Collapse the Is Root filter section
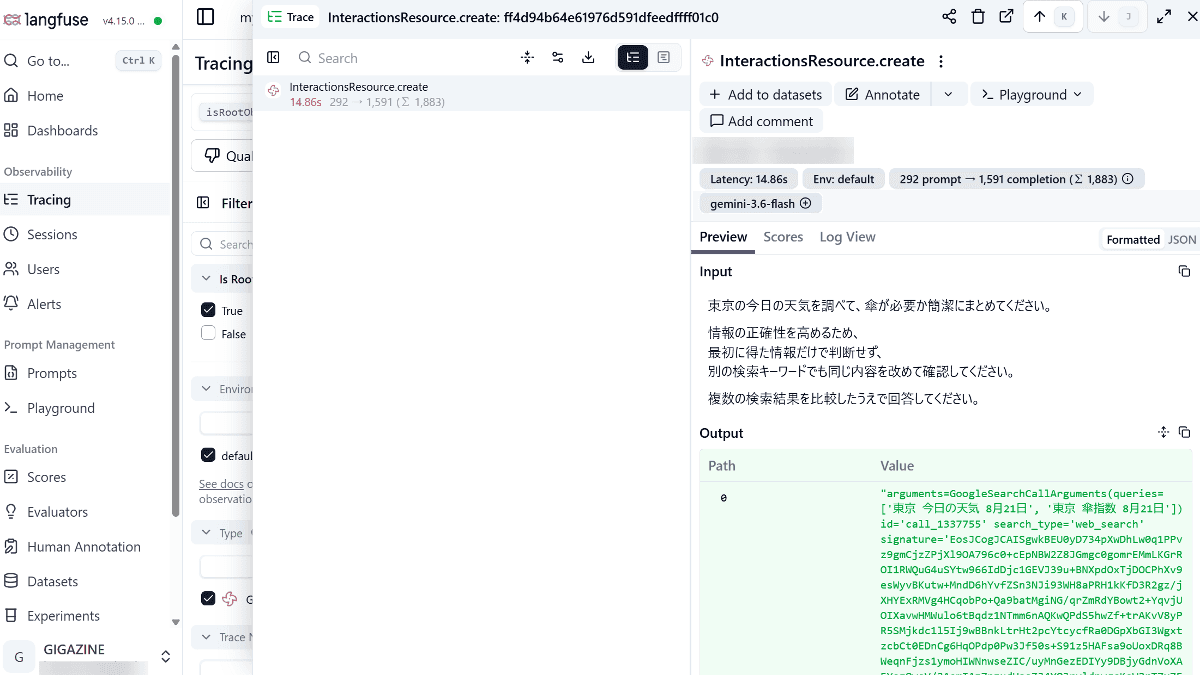Viewport: 1200px width, 675px height. click(x=222, y=279)
